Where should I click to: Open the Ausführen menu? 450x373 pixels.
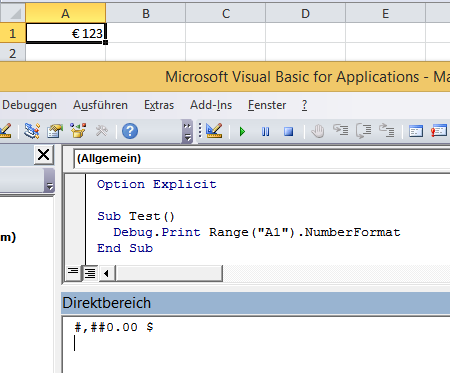tap(100, 105)
